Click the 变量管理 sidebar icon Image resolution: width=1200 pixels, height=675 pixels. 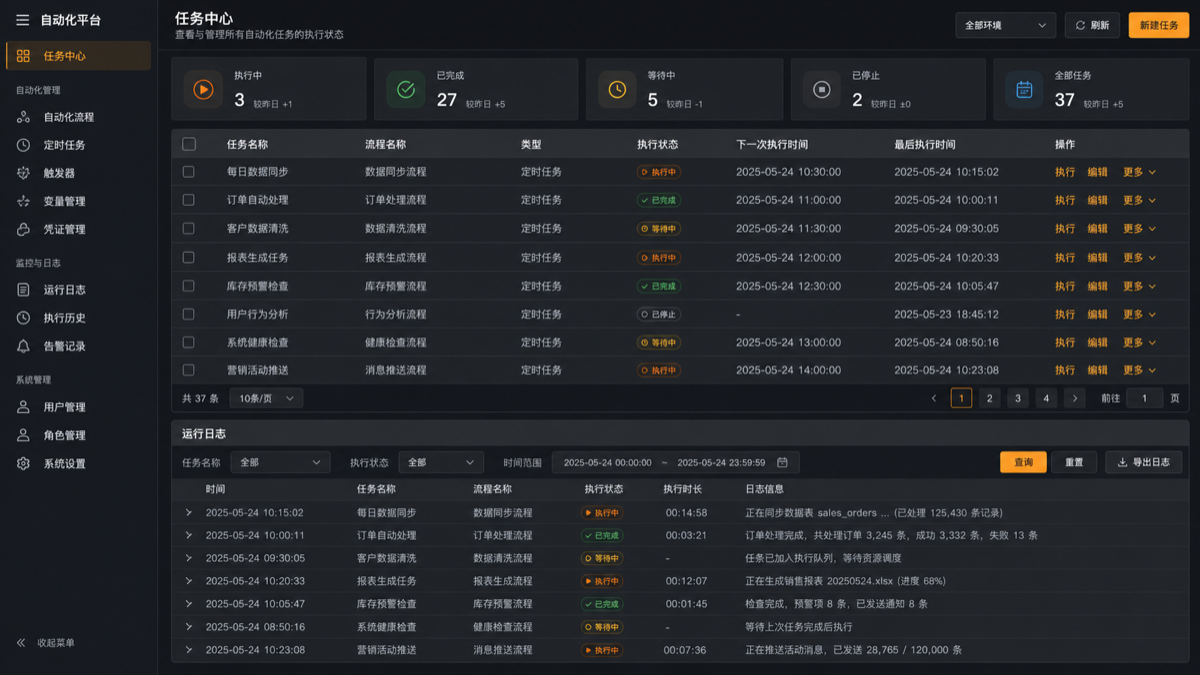(23, 201)
